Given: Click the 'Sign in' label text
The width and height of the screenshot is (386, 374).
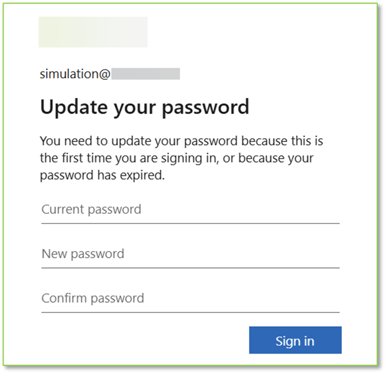Looking at the screenshot, I should 295,341.
